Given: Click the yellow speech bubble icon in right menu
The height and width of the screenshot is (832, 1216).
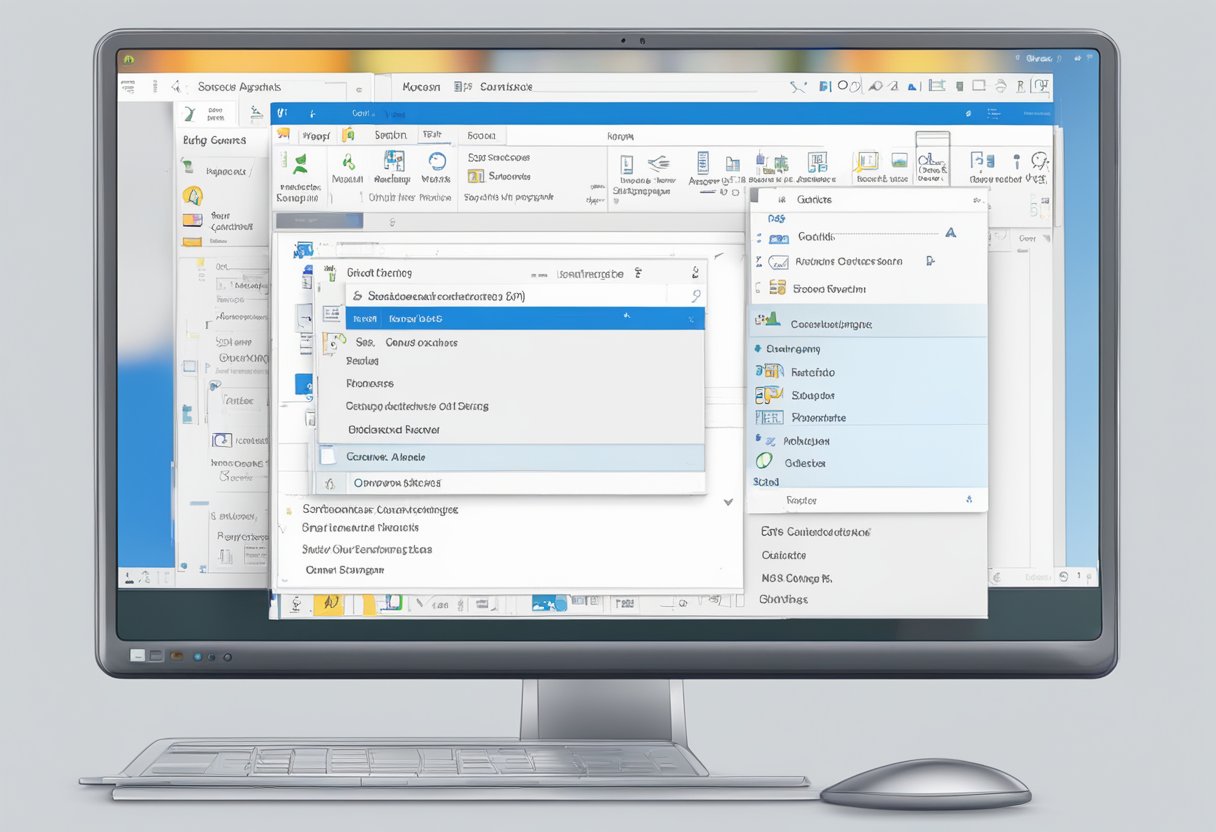Looking at the screenshot, I should click(x=768, y=395).
